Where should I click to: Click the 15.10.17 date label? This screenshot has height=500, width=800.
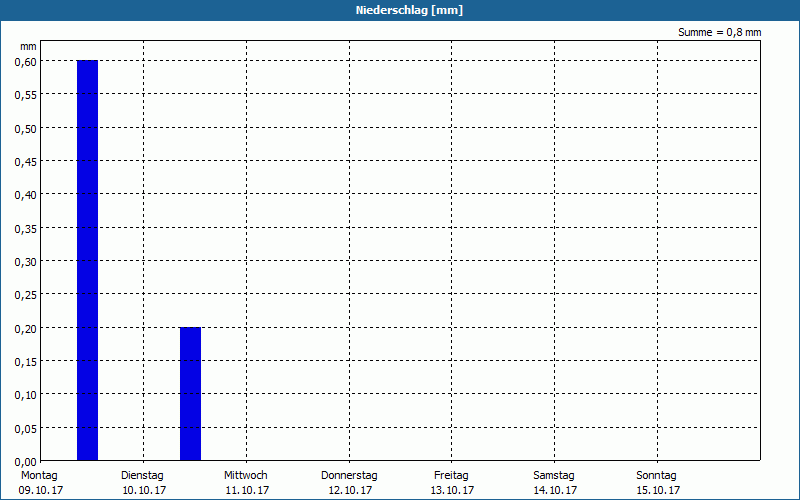tap(658, 490)
